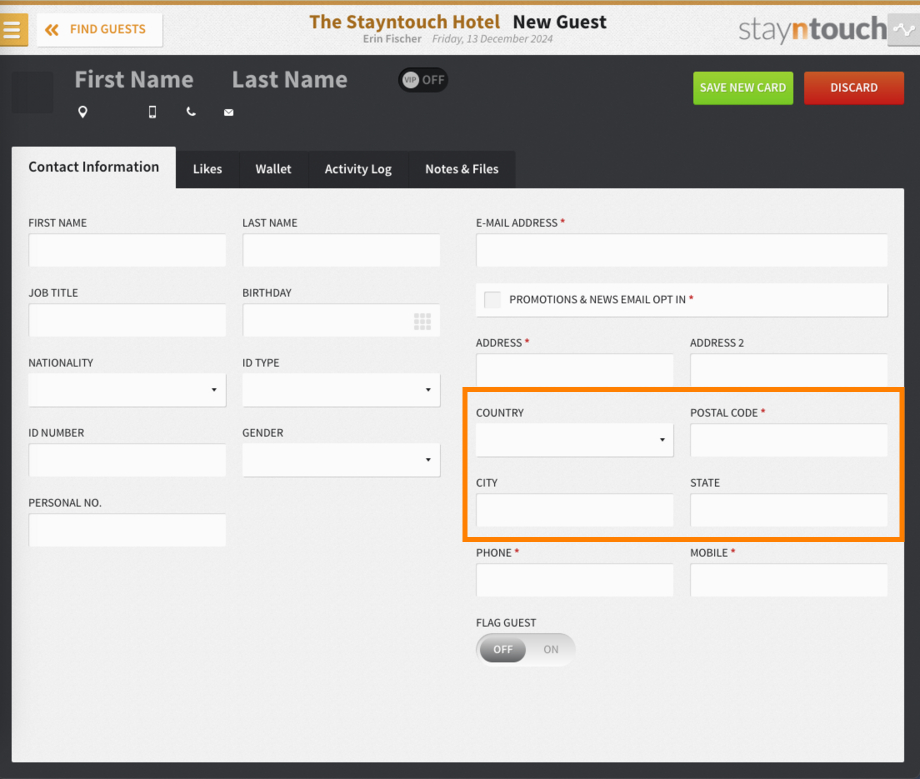The height and width of the screenshot is (779, 920).
Task: Focus the Last Name form input
Action: (341, 250)
